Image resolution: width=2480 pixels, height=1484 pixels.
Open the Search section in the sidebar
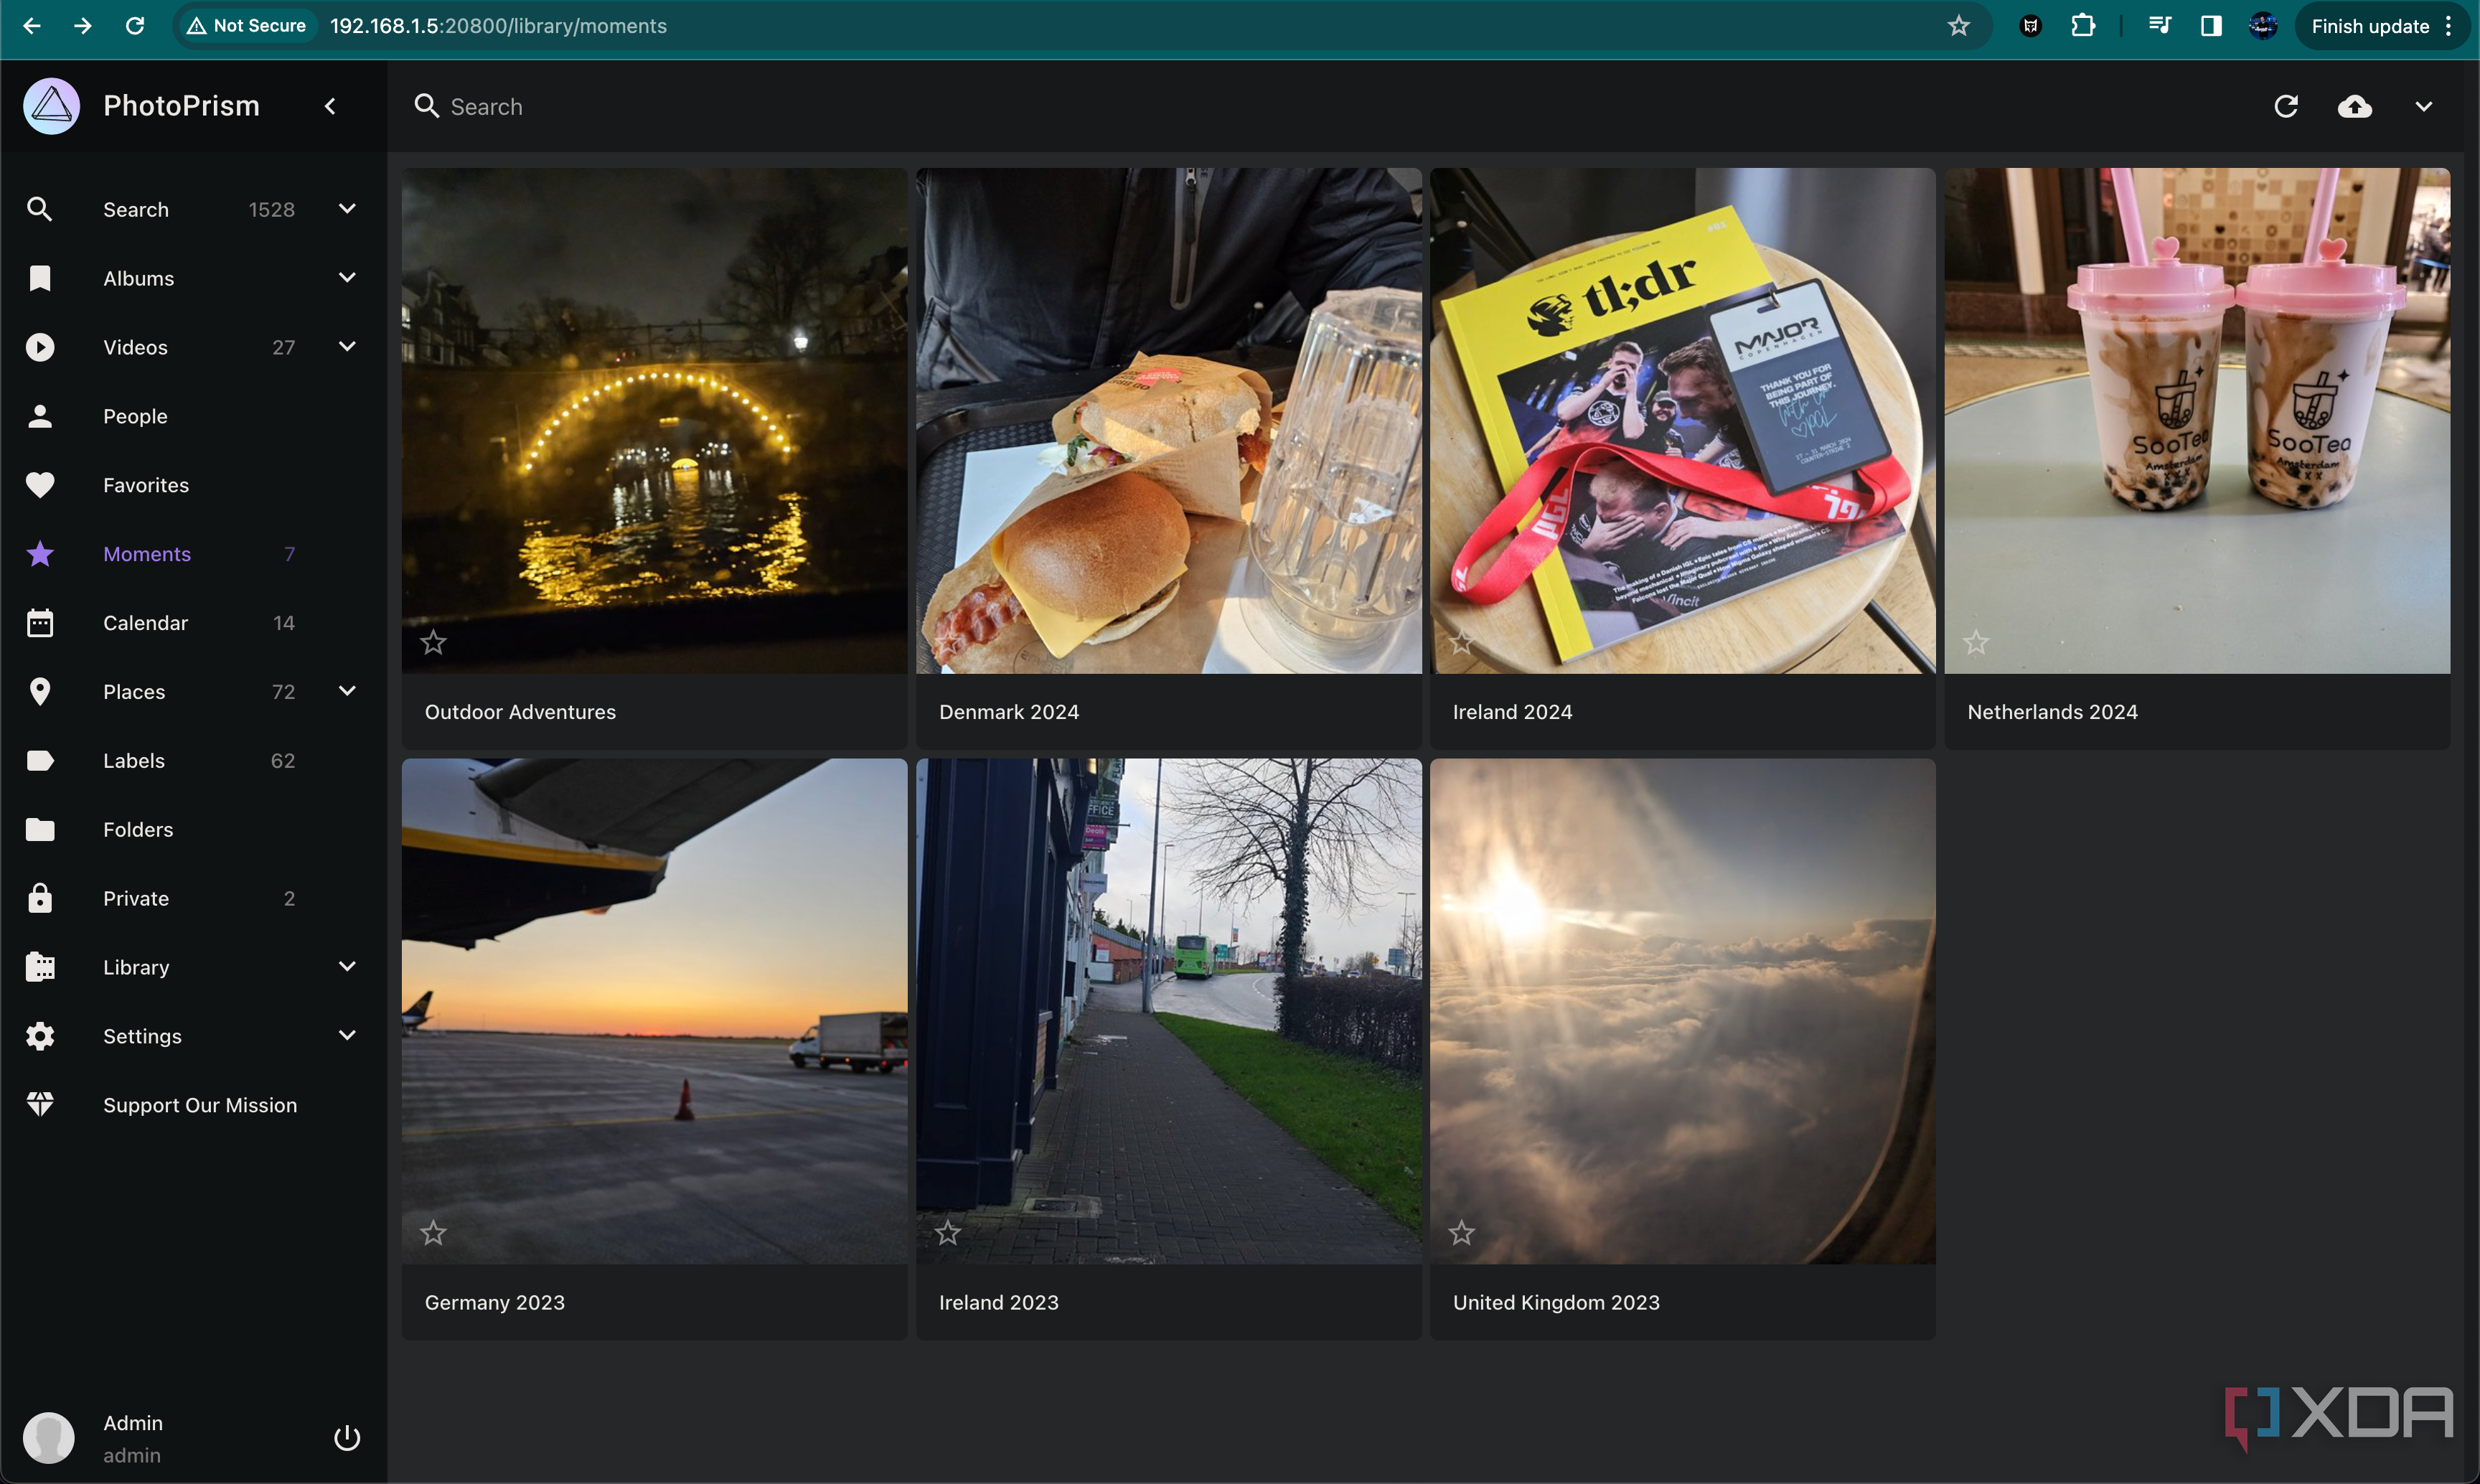tap(136, 210)
